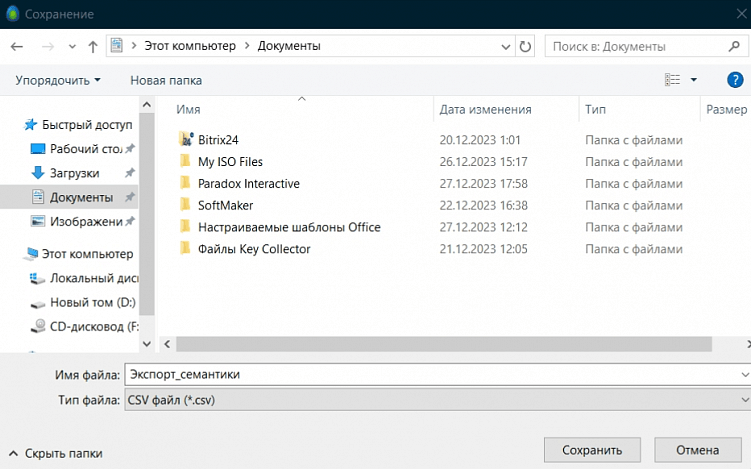Cancel with the 'Отмена' button
Viewport: 751px width, 469px height.
[x=697, y=450]
